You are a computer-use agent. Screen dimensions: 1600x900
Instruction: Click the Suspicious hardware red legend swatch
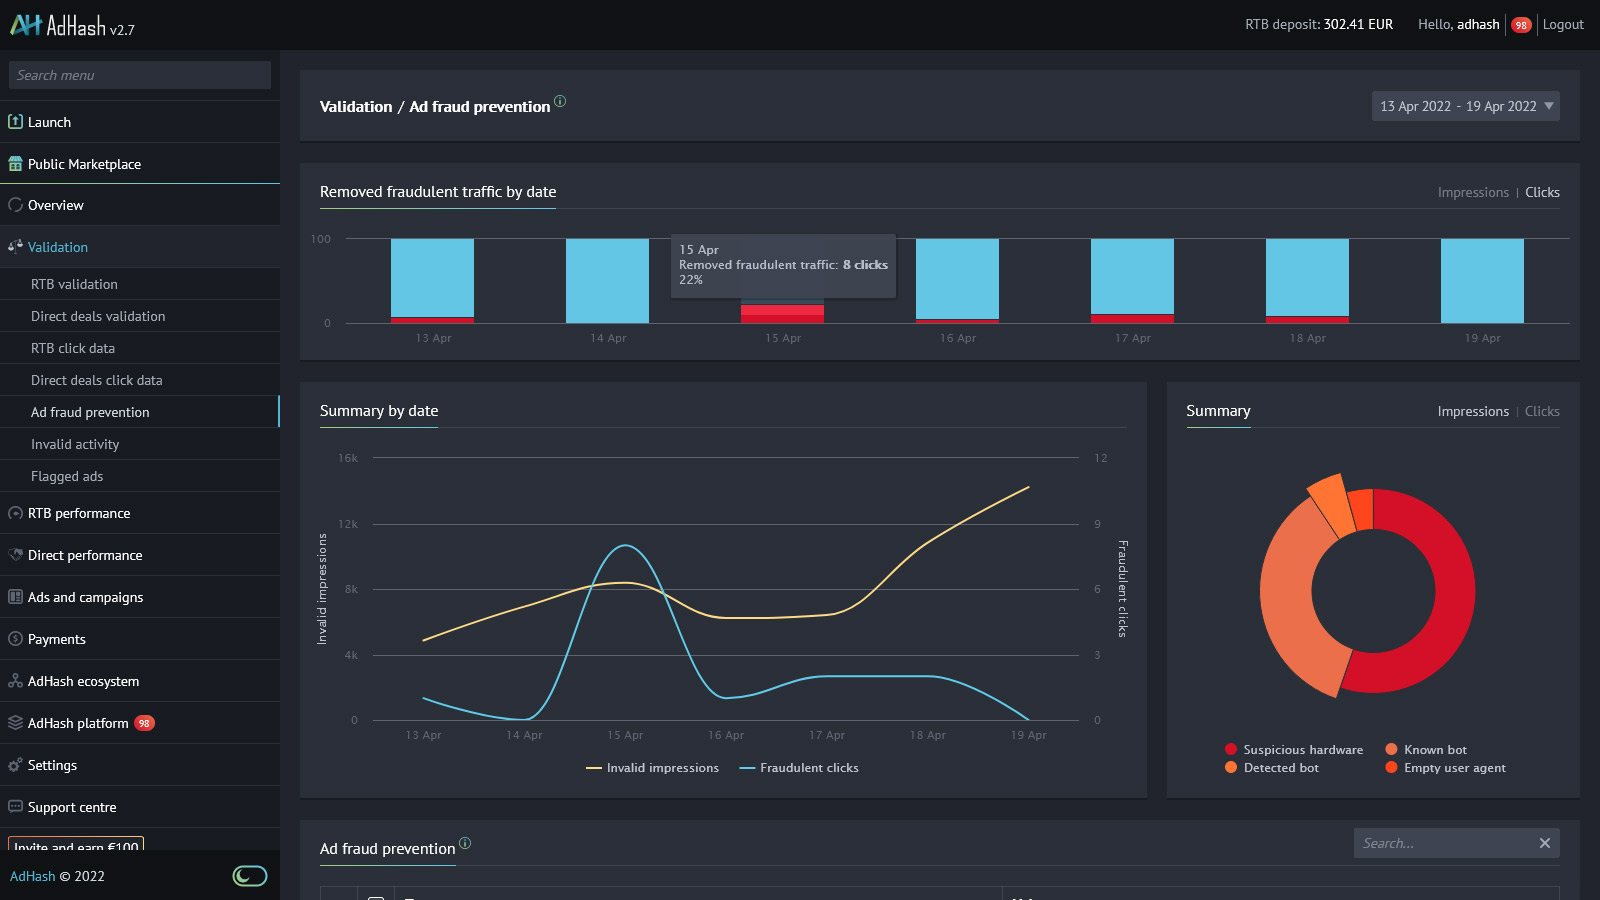tap(1230, 748)
